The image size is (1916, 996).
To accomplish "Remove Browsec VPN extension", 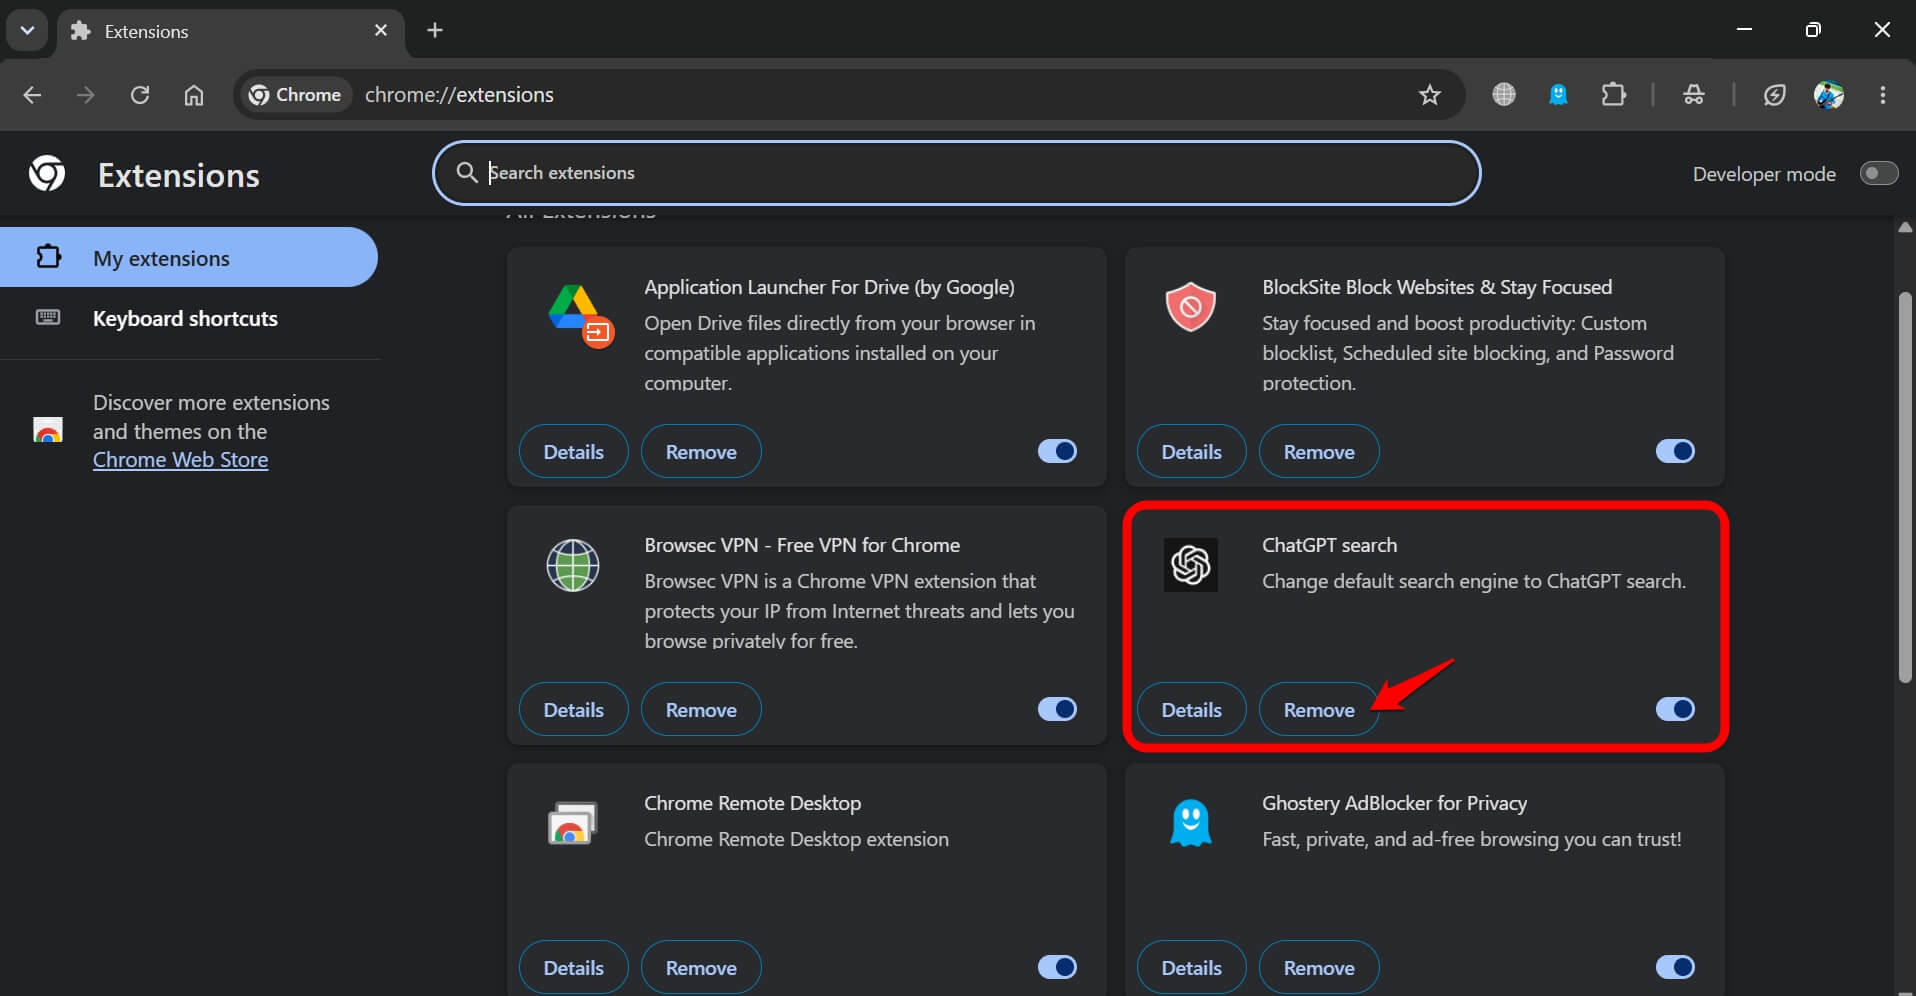I will (x=701, y=709).
